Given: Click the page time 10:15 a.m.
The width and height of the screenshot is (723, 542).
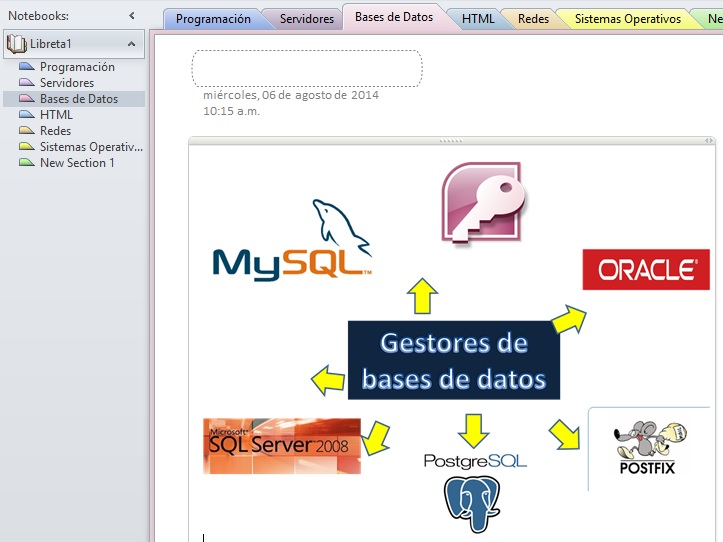Looking at the screenshot, I should coord(231,111).
